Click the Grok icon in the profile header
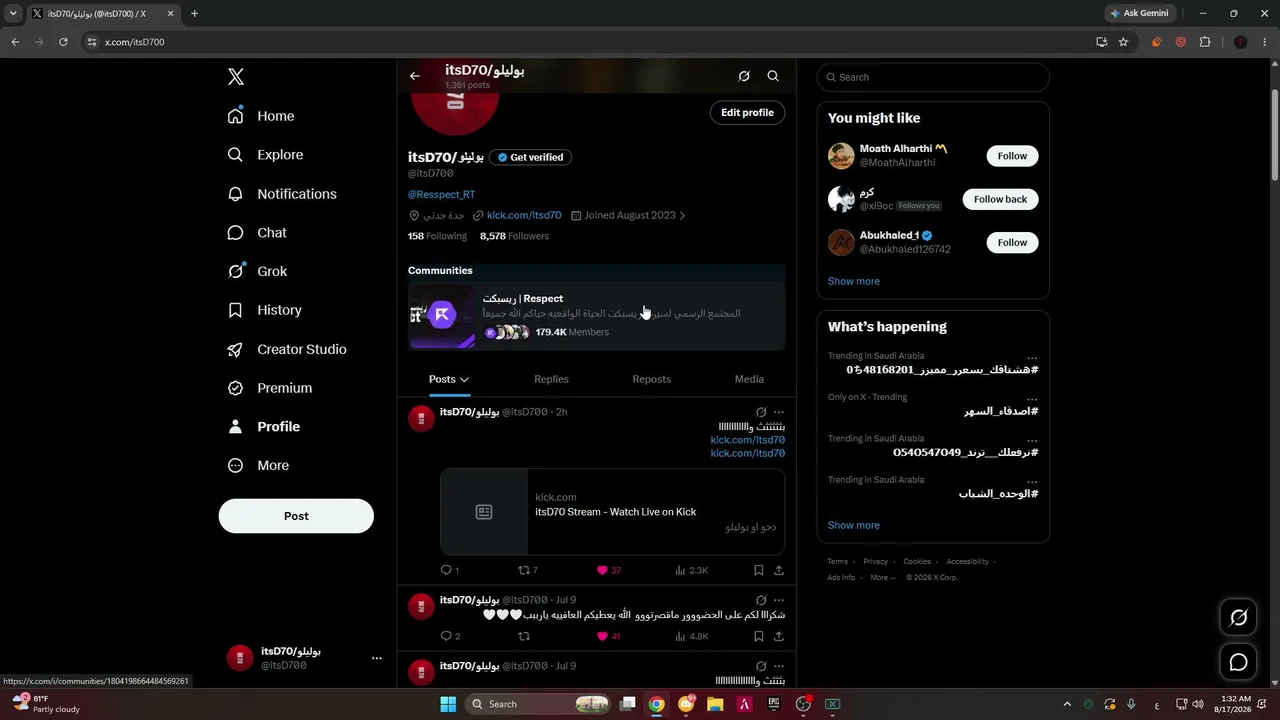Image resolution: width=1280 pixels, height=720 pixels. point(744,76)
